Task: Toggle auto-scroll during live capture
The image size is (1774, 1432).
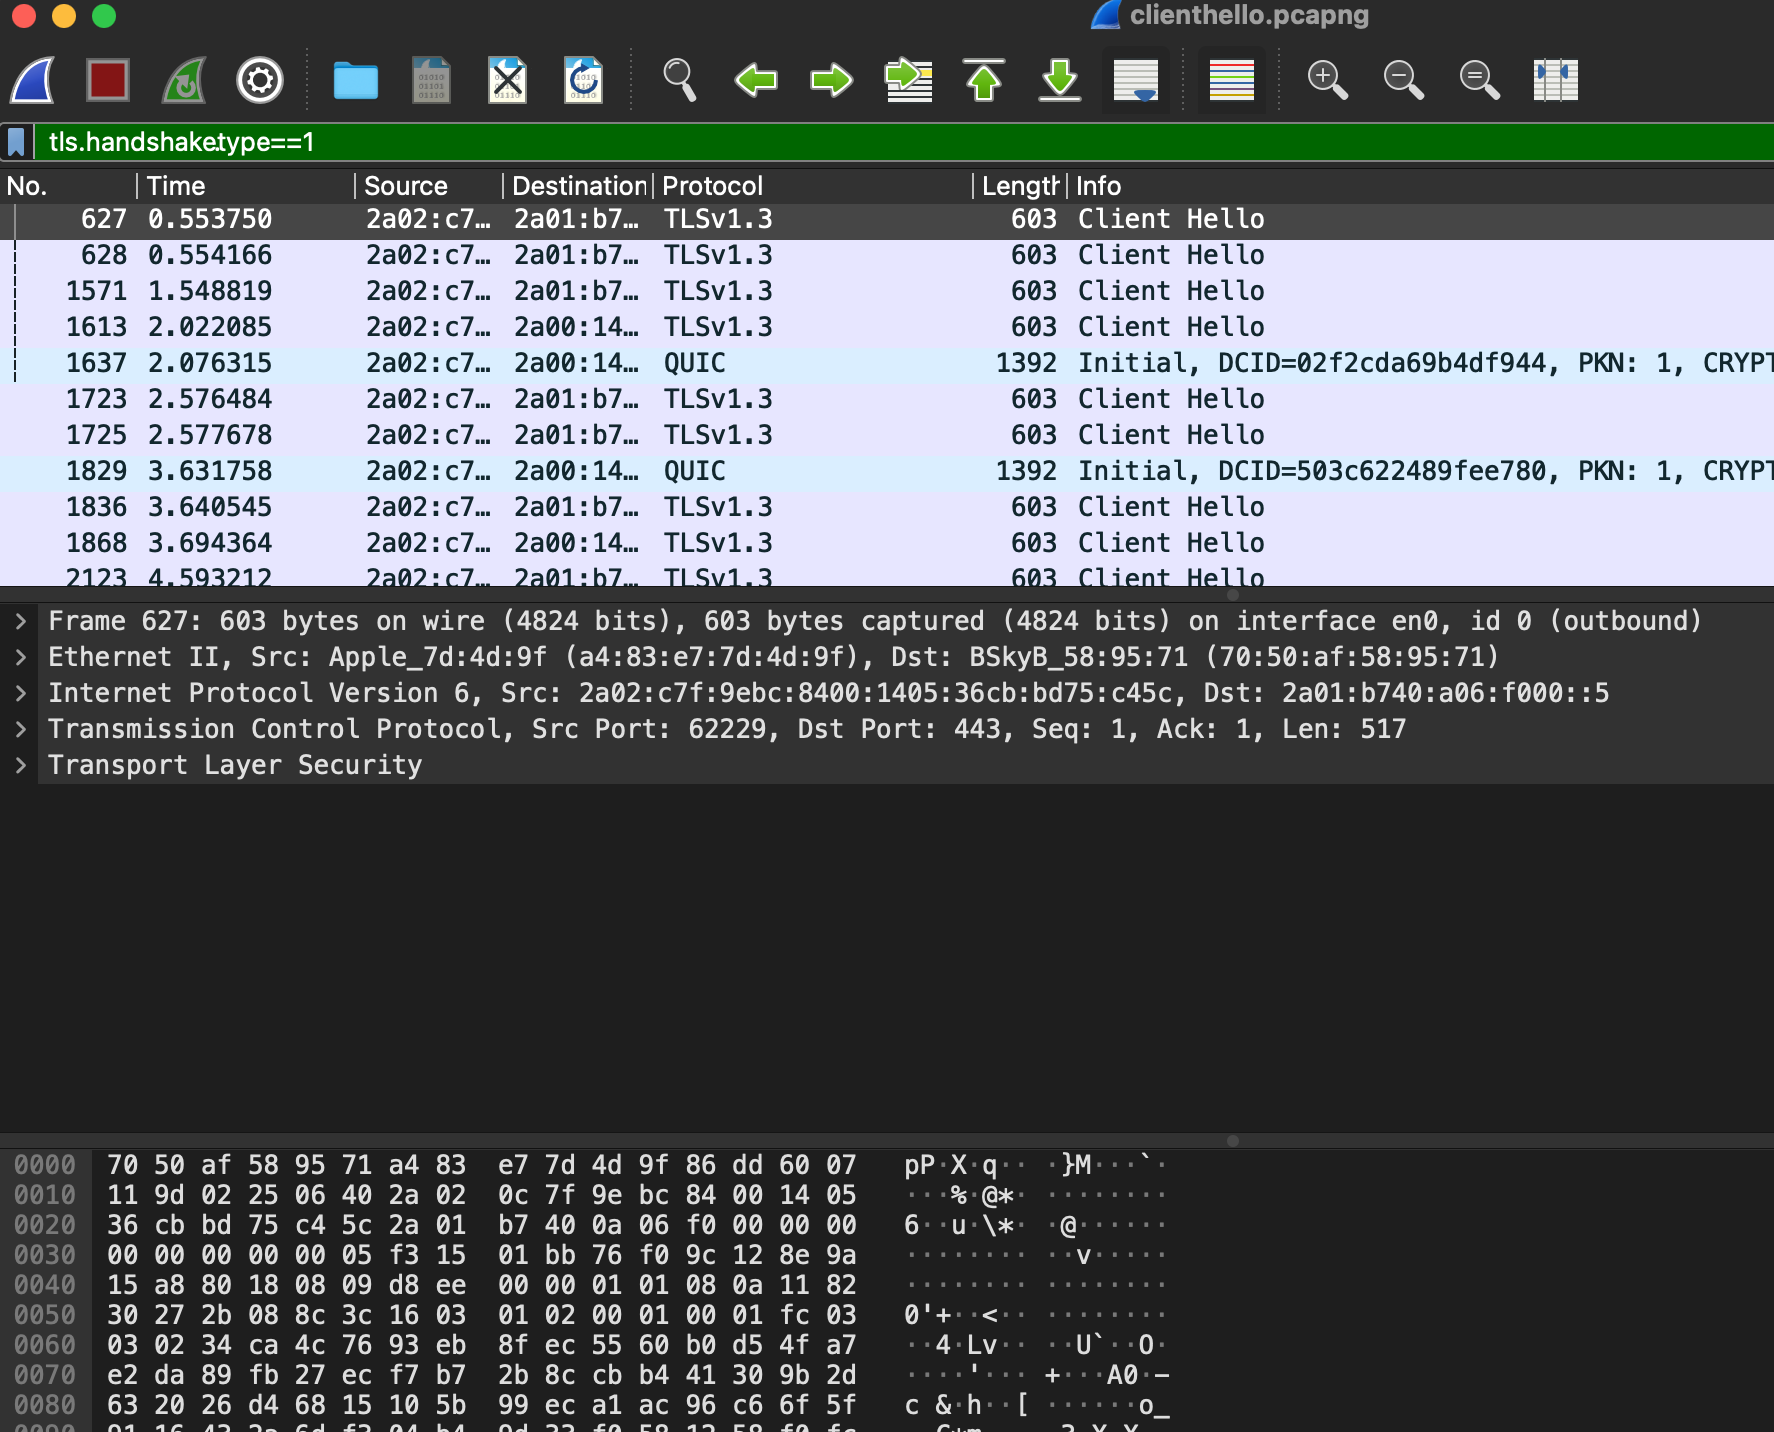Action: [1136, 80]
